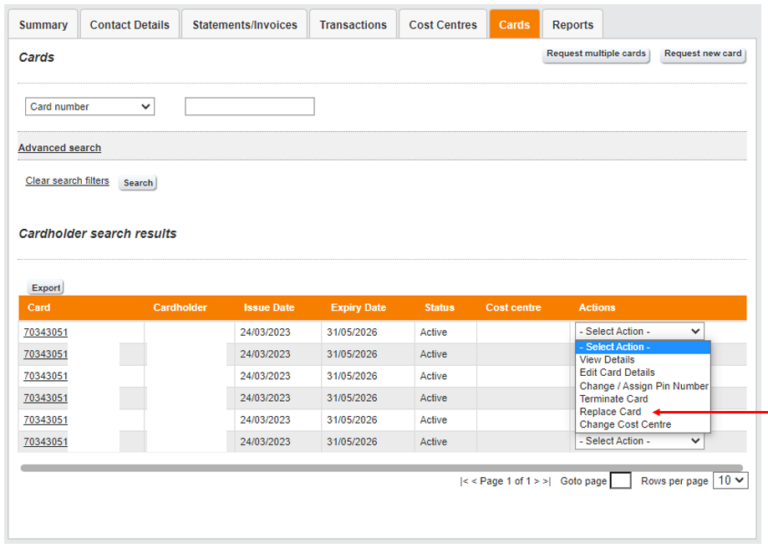Screen dimensions: 768x548
Task: Switch to Contact Details tab
Action: [129, 25]
